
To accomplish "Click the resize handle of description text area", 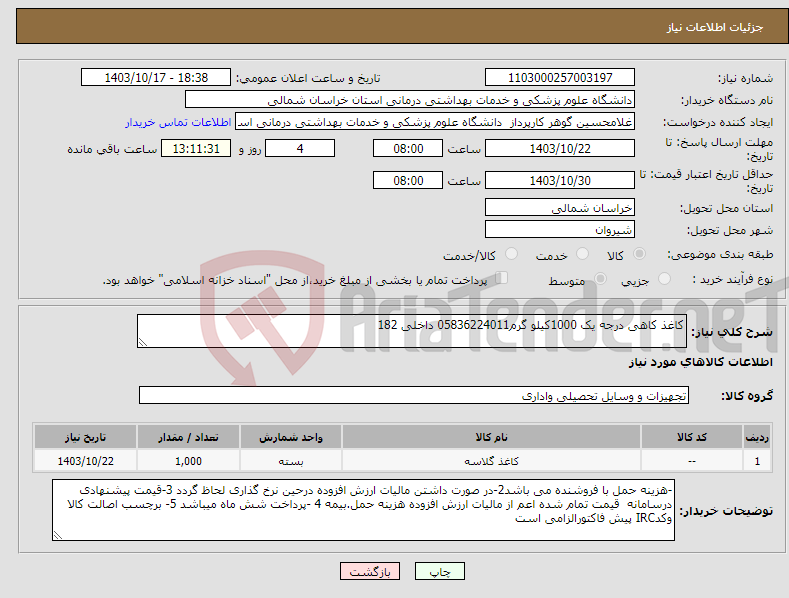I will coord(143,342).
